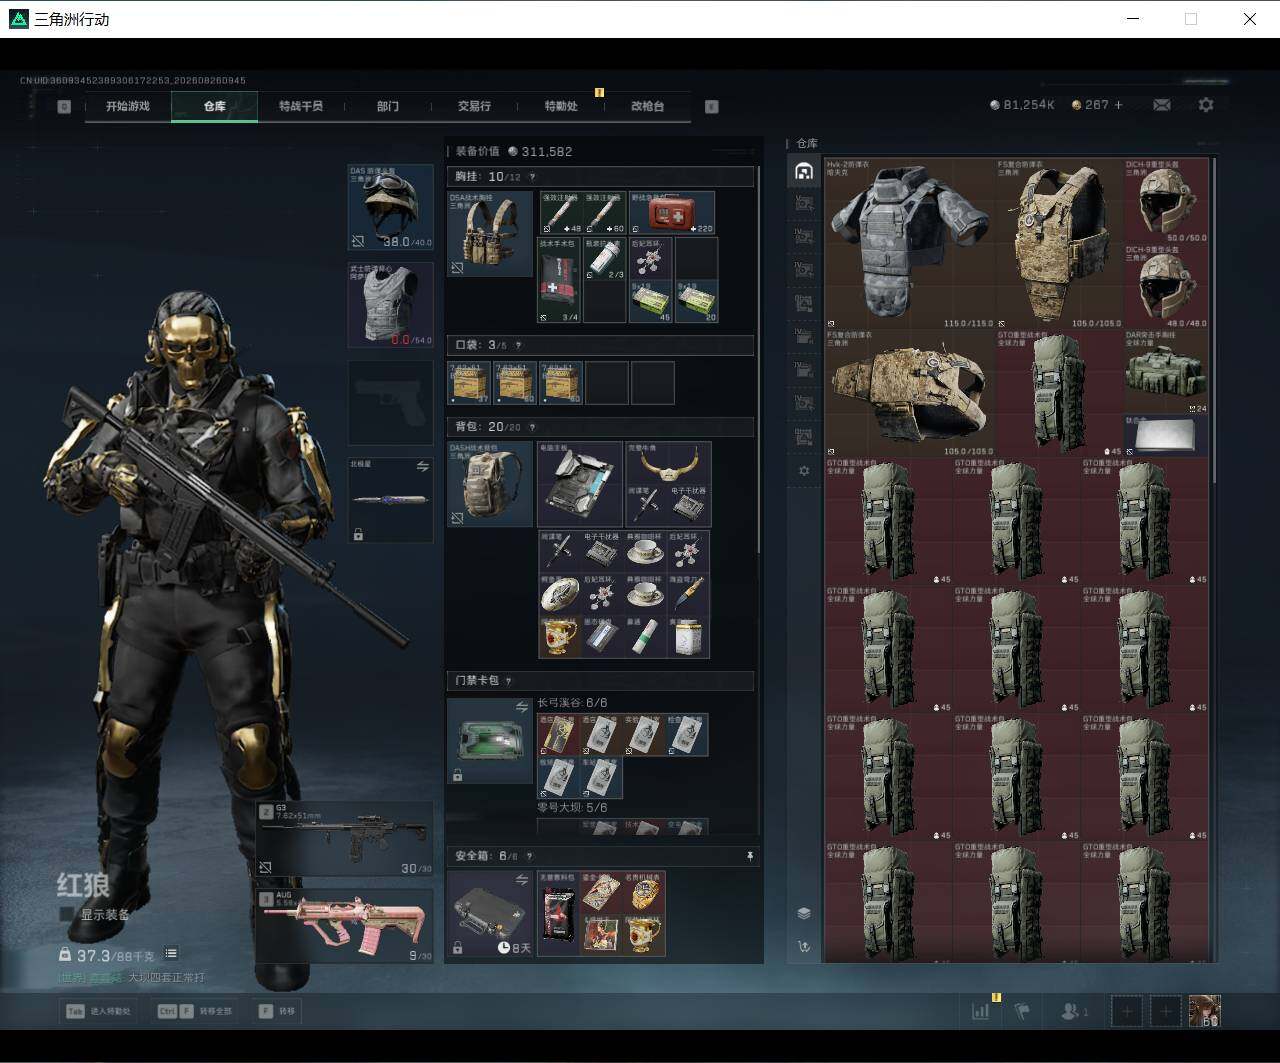Switch to the 部门 tab
The image size is (1280, 1063).
pyautogui.click(x=388, y=106)
